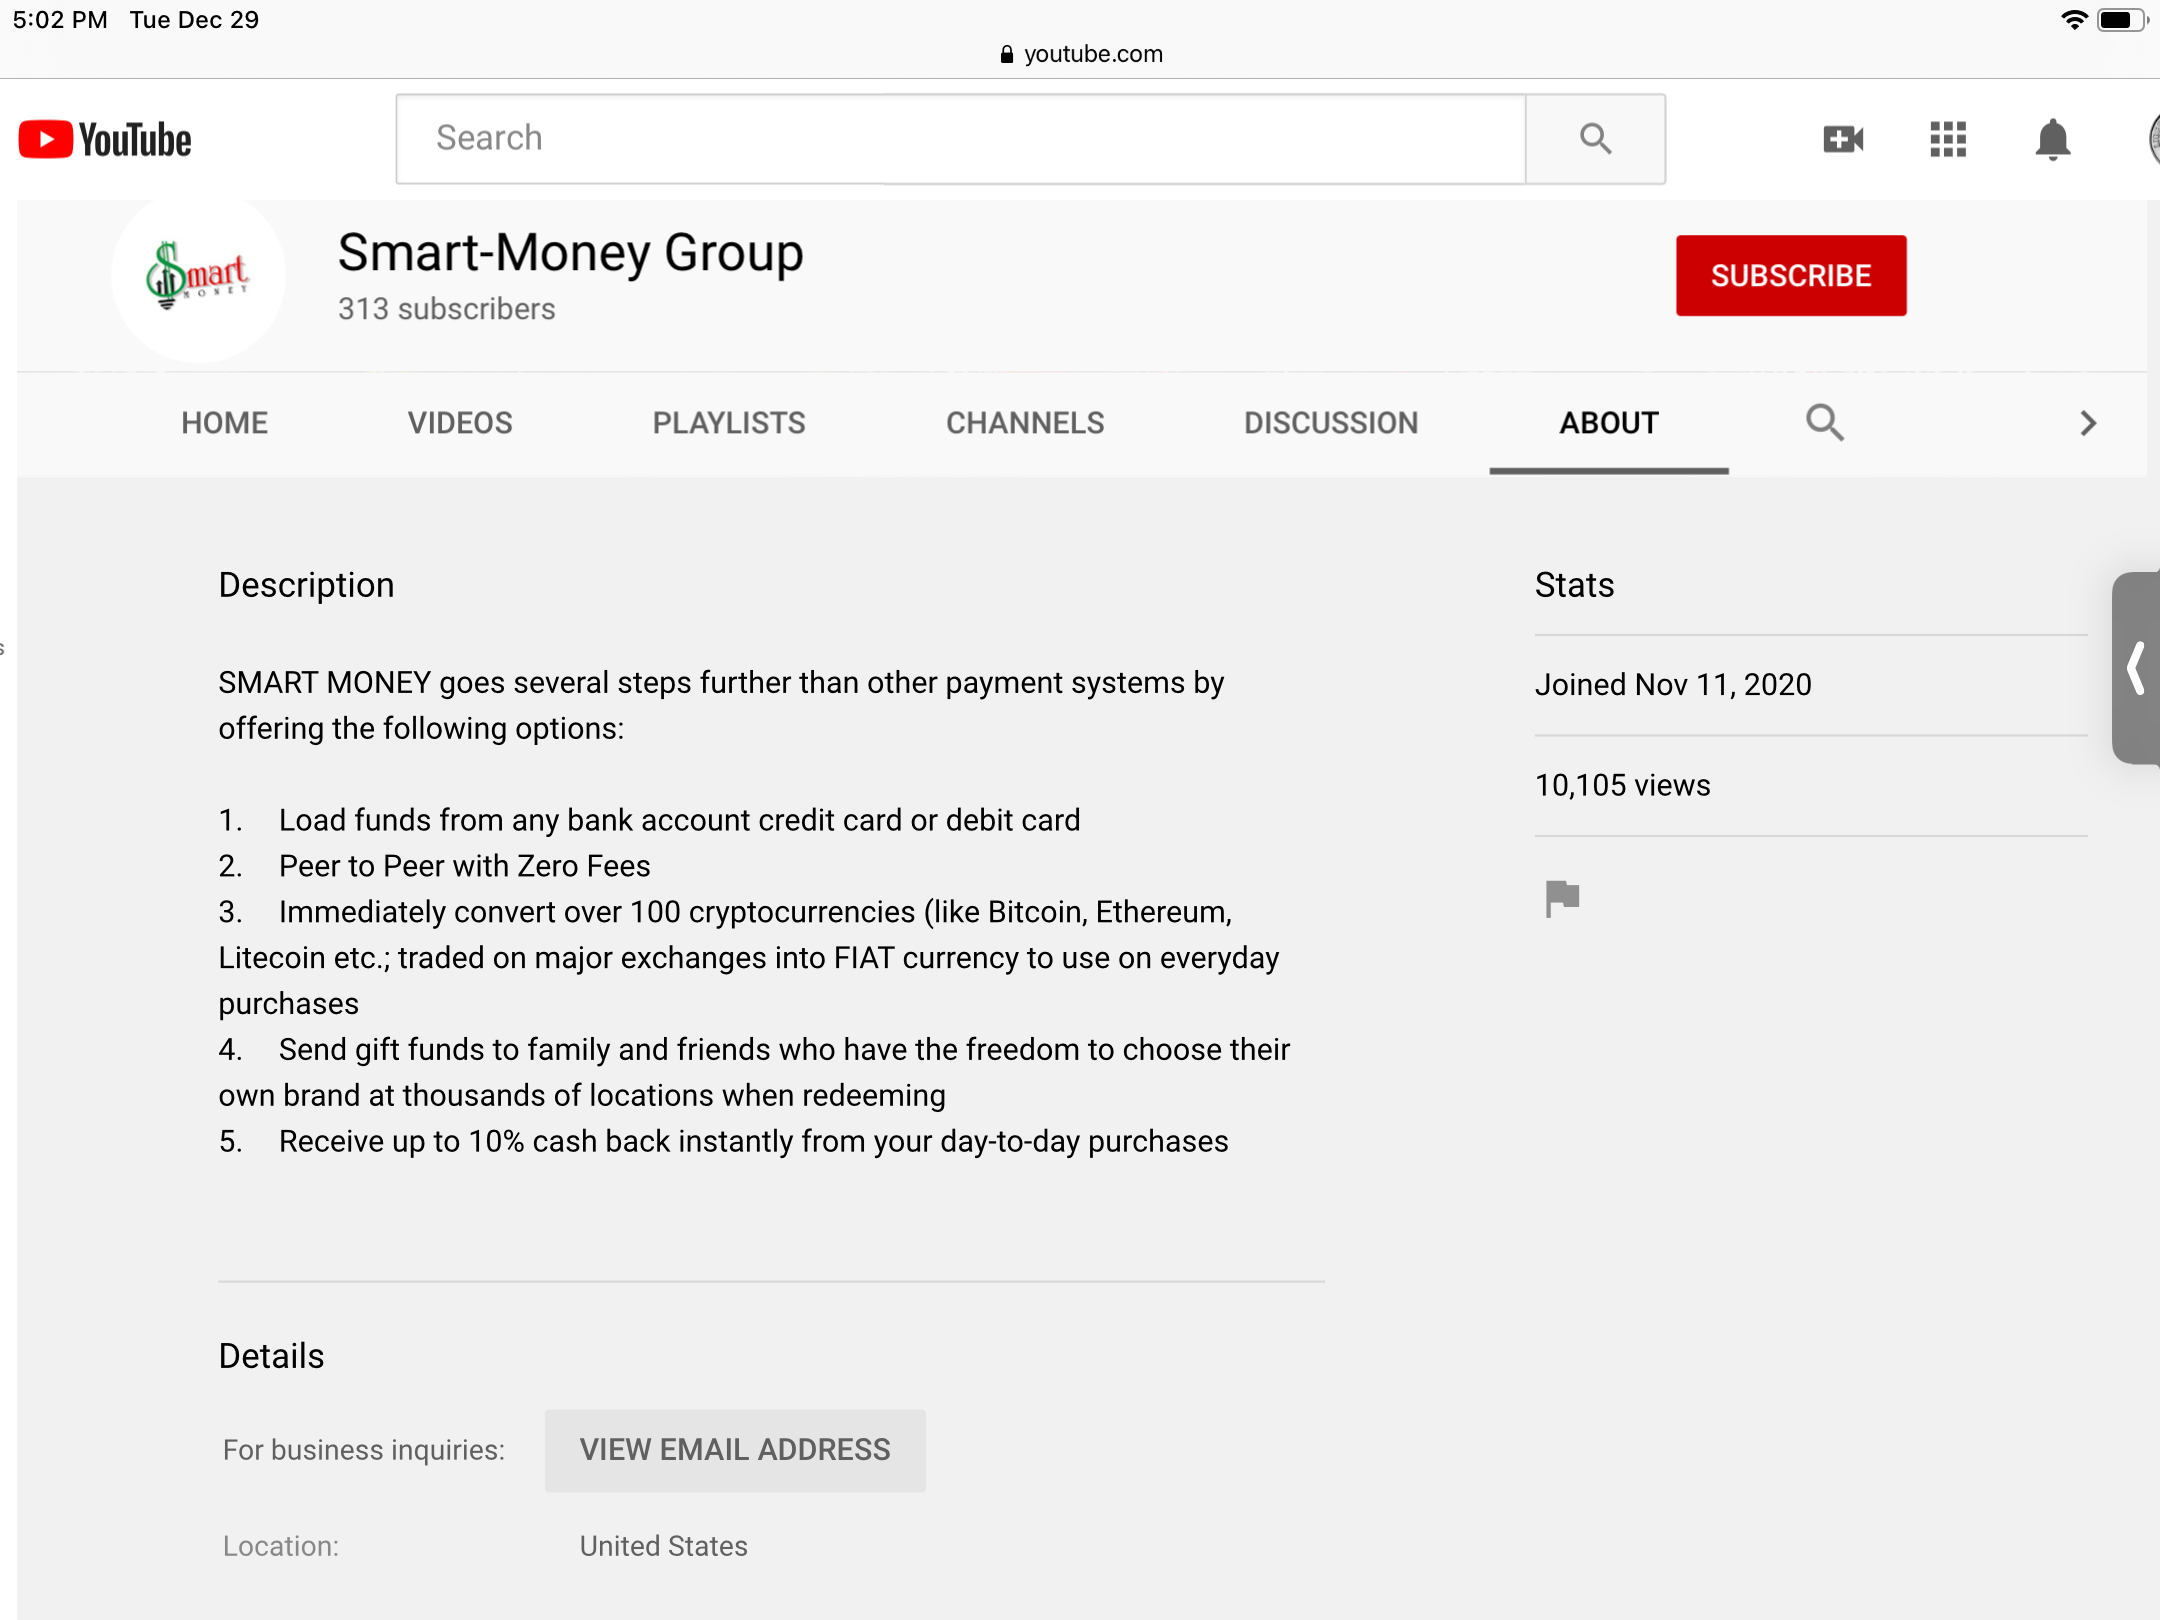Open the side panel pull handle
Screen dimensions: 2160x1620
[2136, 668]
